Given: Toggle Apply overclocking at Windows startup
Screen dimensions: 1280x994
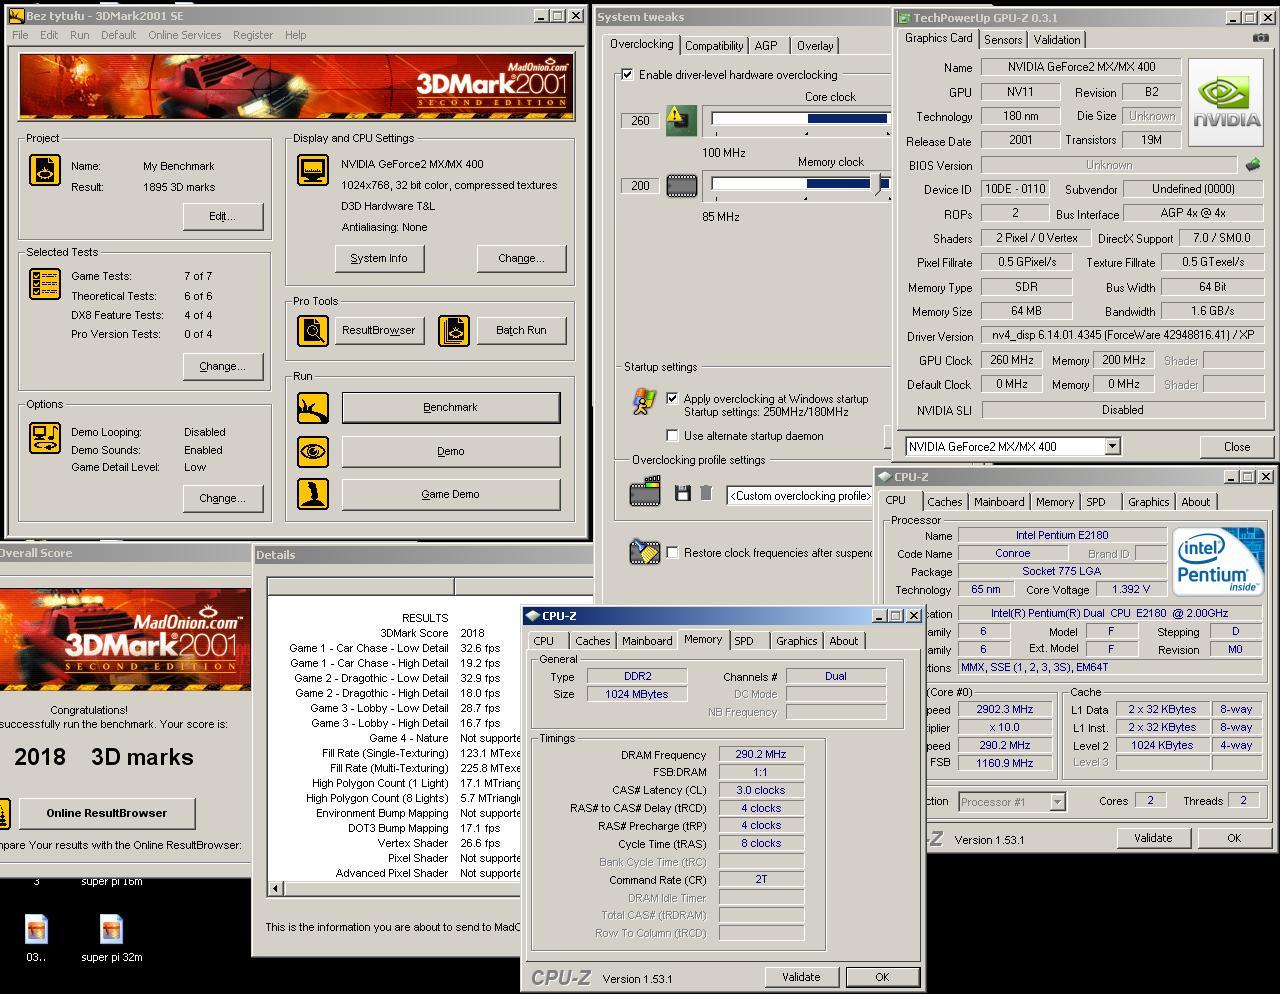Looking at the screenshot, I should [x=672, y=398].
